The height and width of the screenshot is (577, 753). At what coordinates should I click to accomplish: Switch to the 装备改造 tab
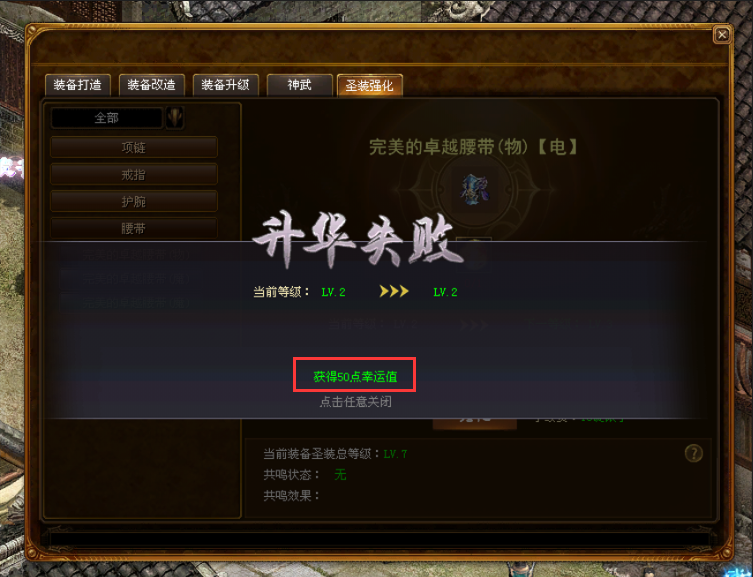[152, 85]
